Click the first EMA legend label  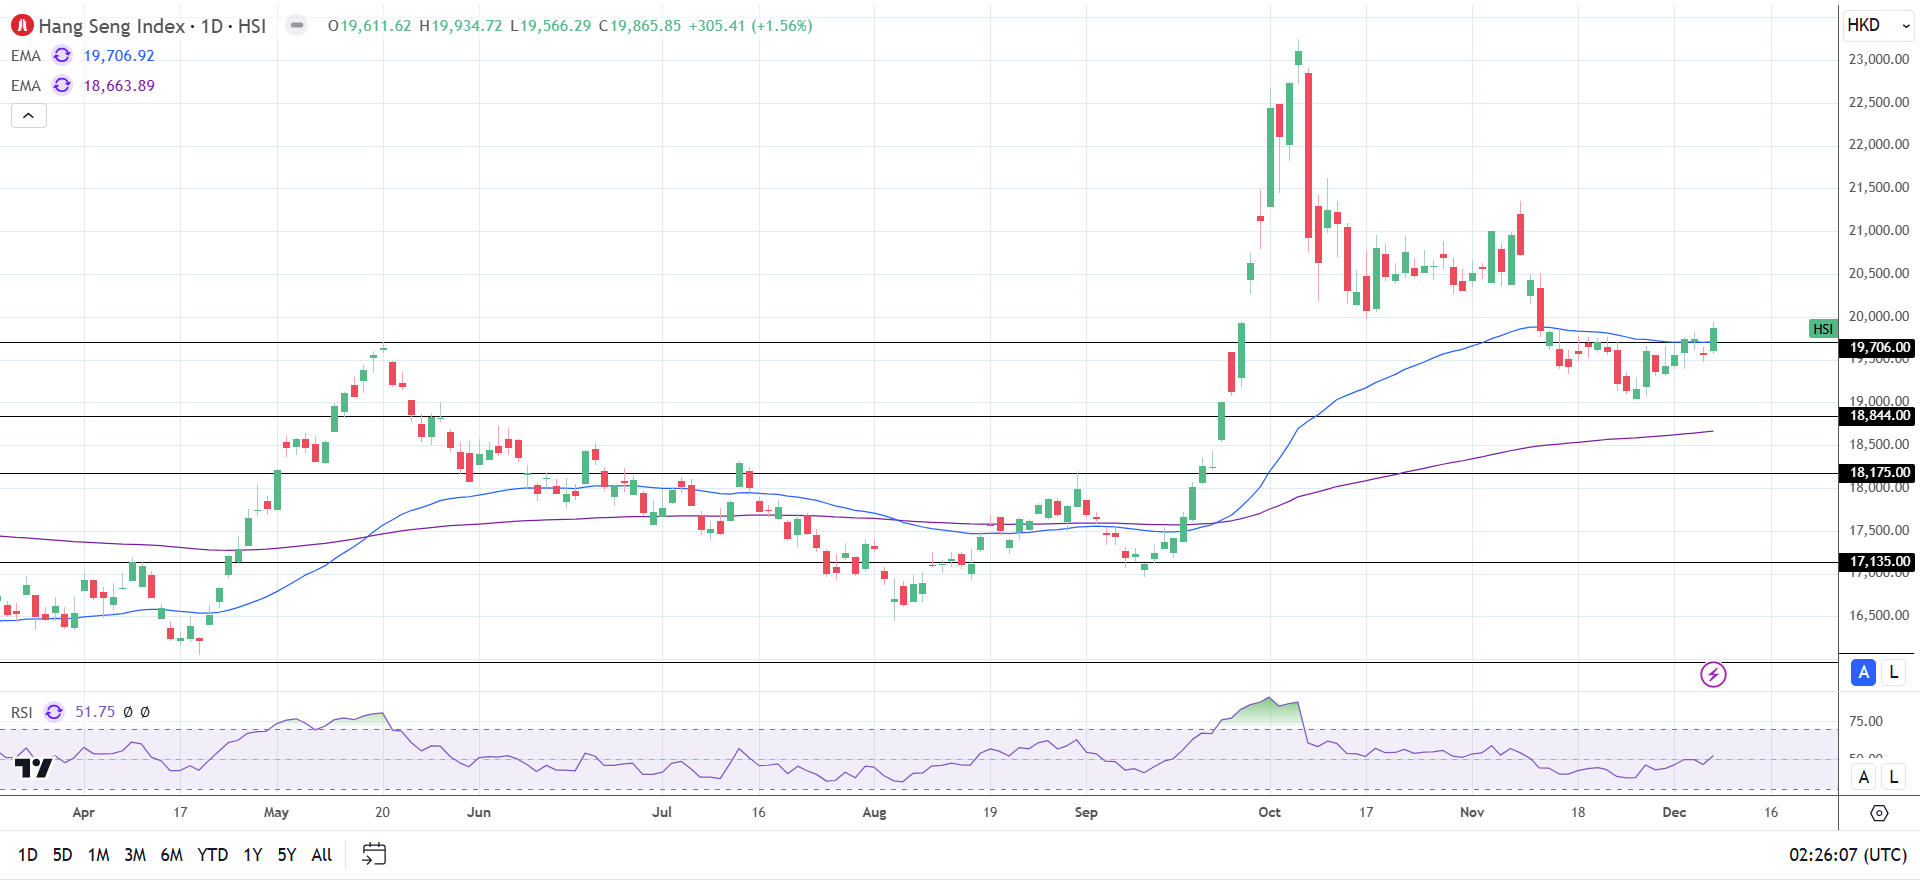[26, 56]
